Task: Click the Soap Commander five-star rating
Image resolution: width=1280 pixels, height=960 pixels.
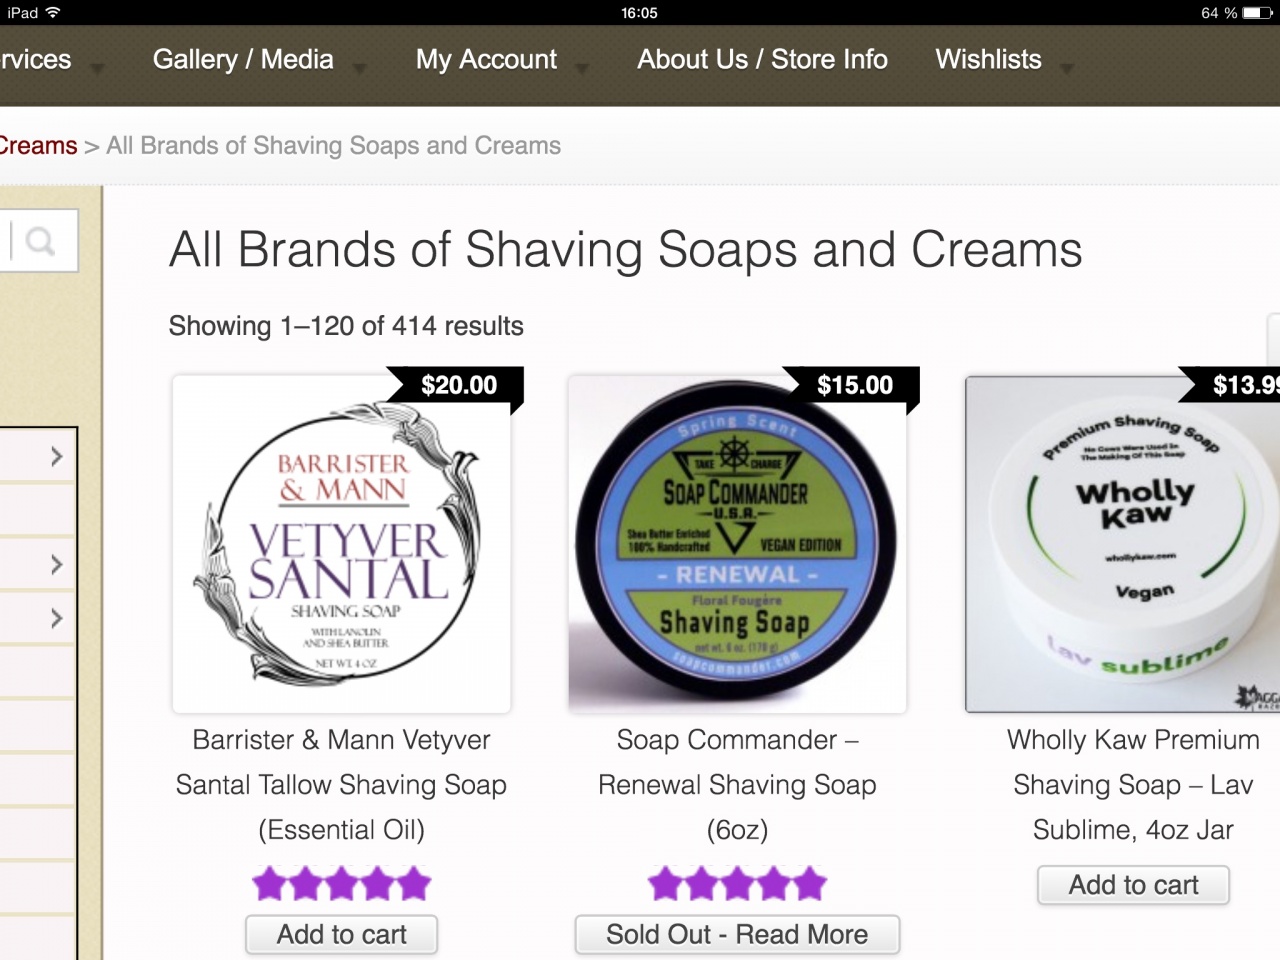Action: [737, 884]
